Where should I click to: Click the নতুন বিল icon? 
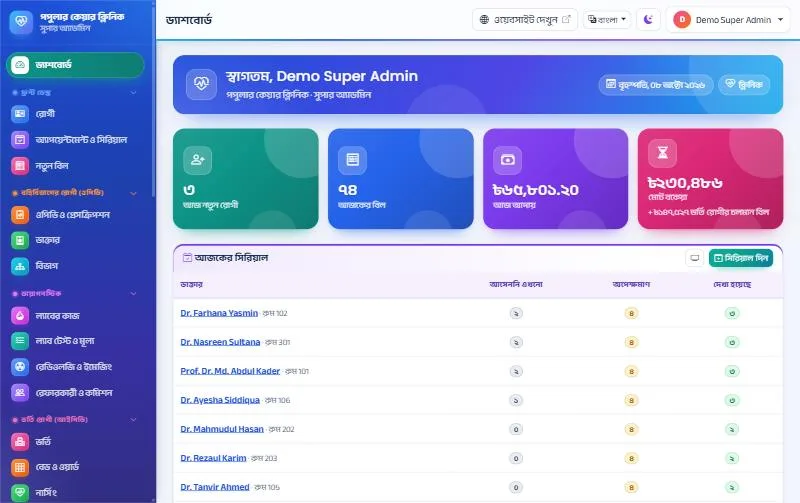(20, 165)
